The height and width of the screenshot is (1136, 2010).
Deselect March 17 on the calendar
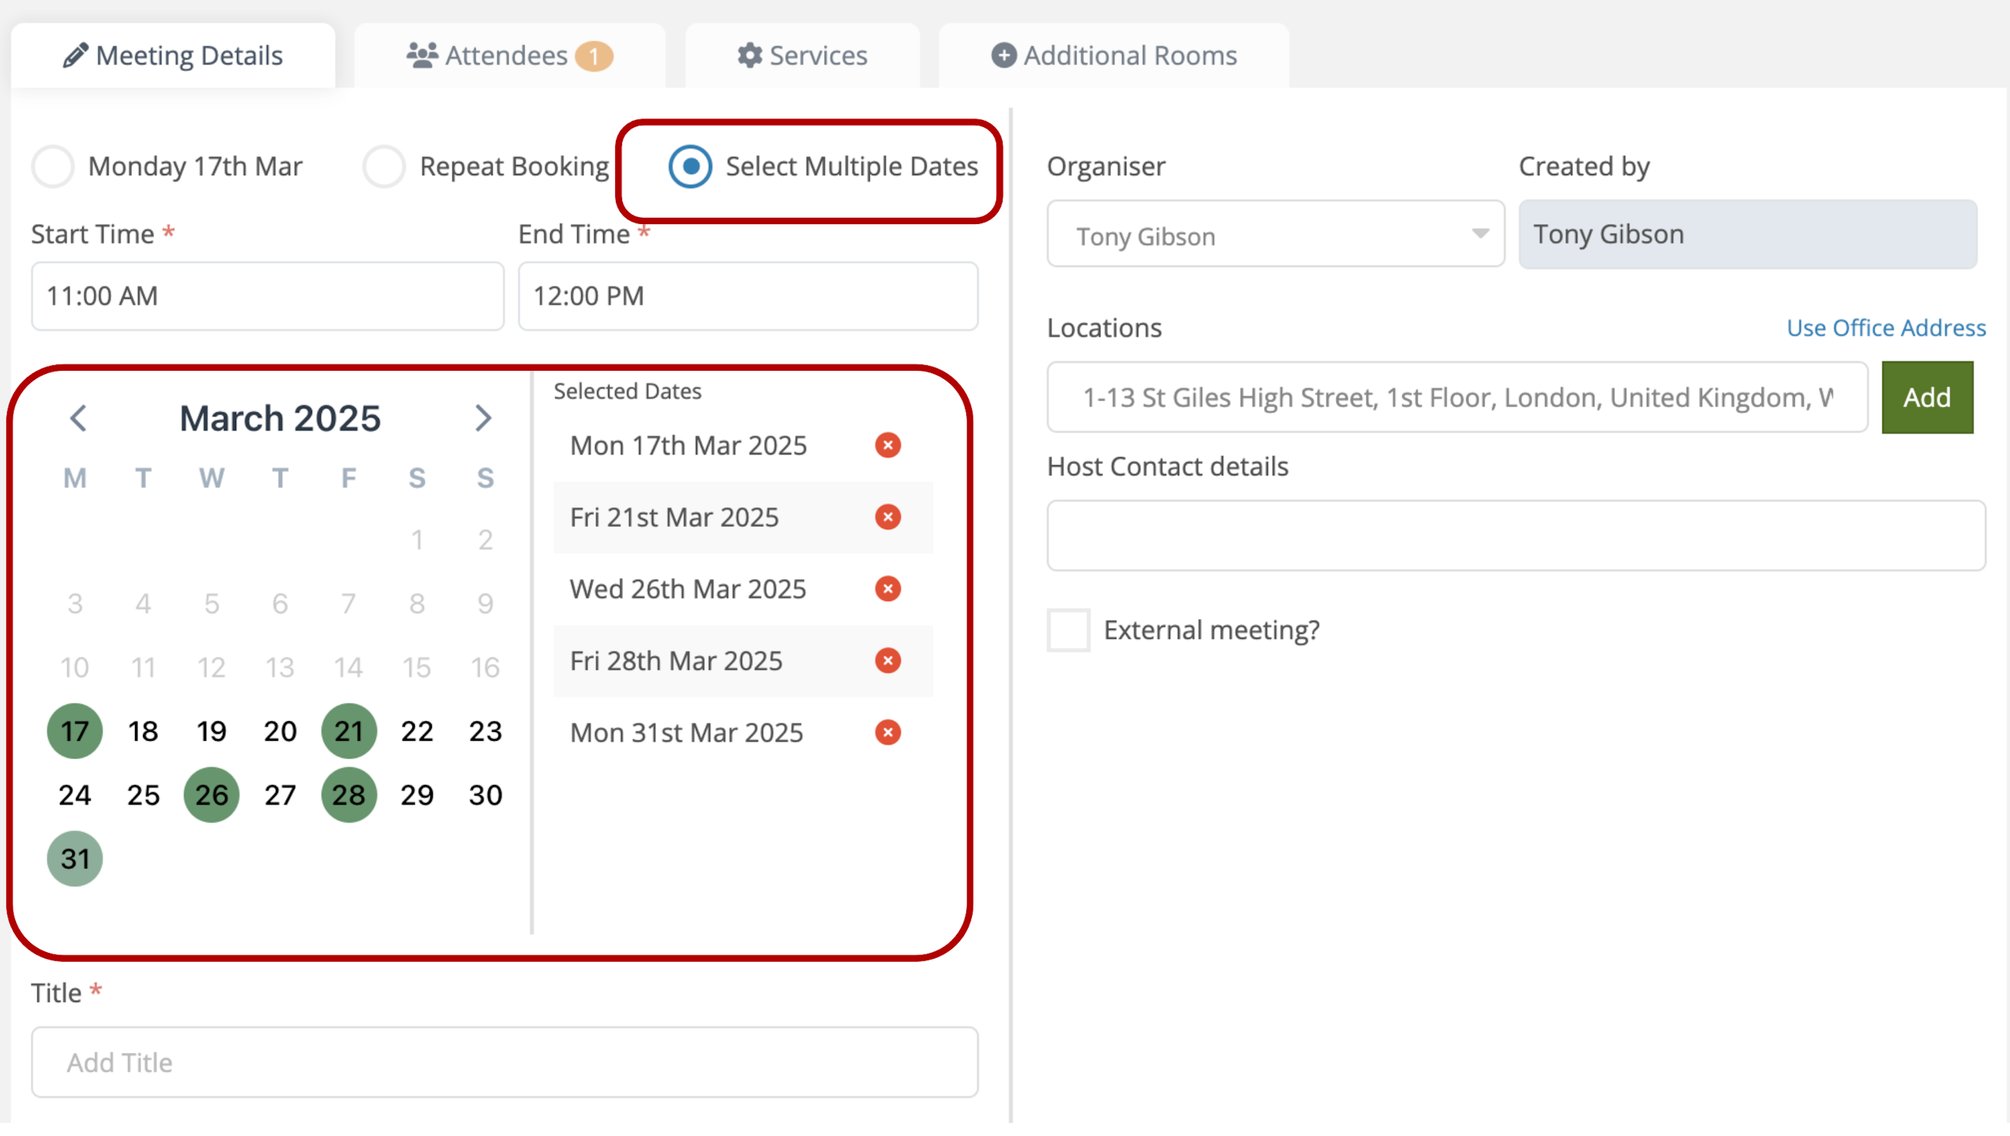tap(75, 731)
